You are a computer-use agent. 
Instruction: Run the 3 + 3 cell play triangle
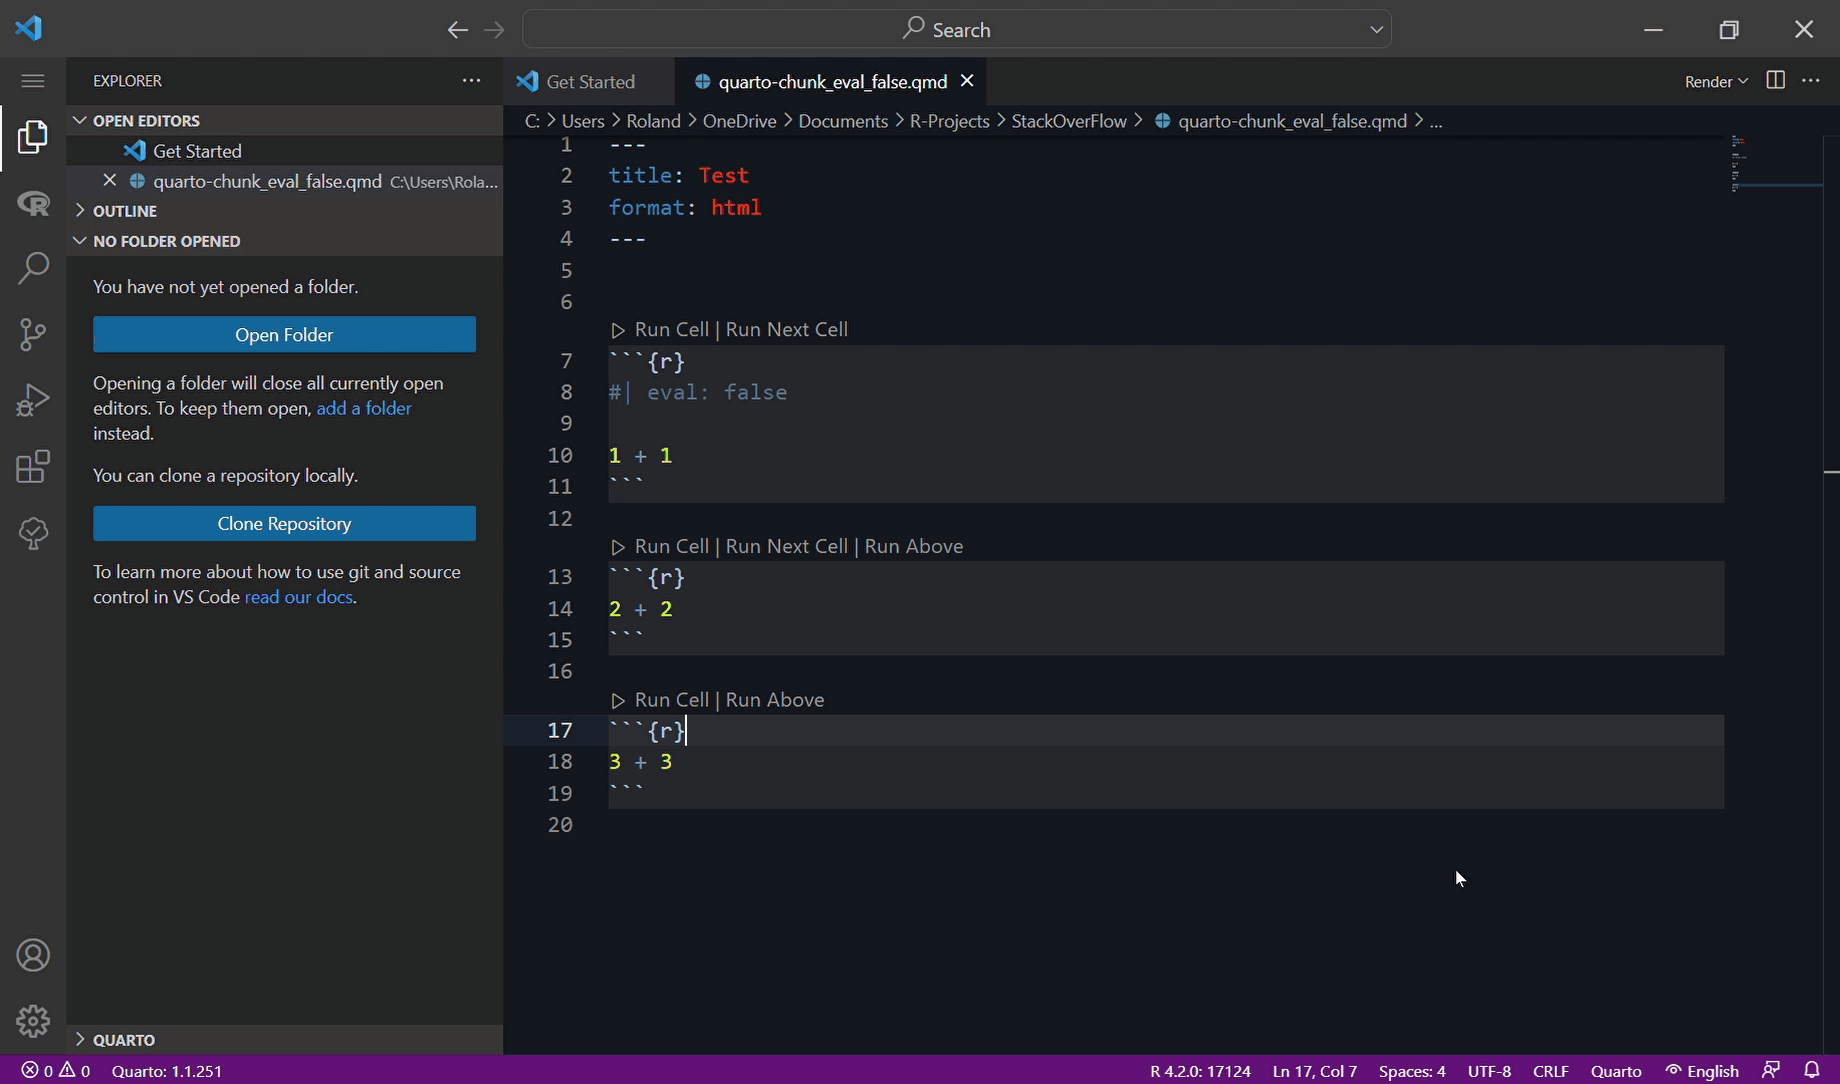(x=618, y=700)
